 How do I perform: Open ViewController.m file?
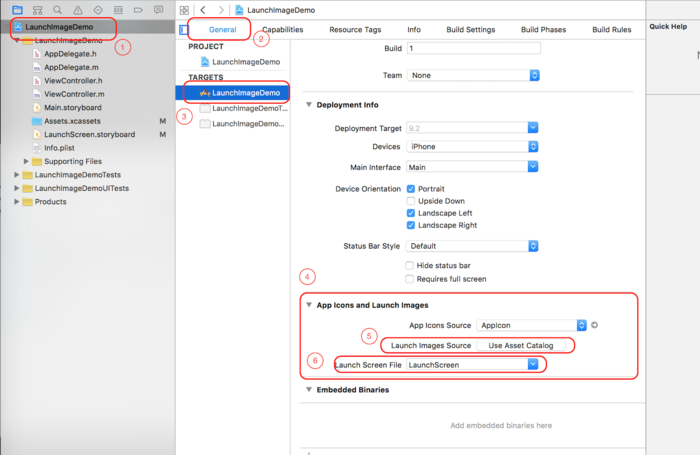click(x=74, y=94)
